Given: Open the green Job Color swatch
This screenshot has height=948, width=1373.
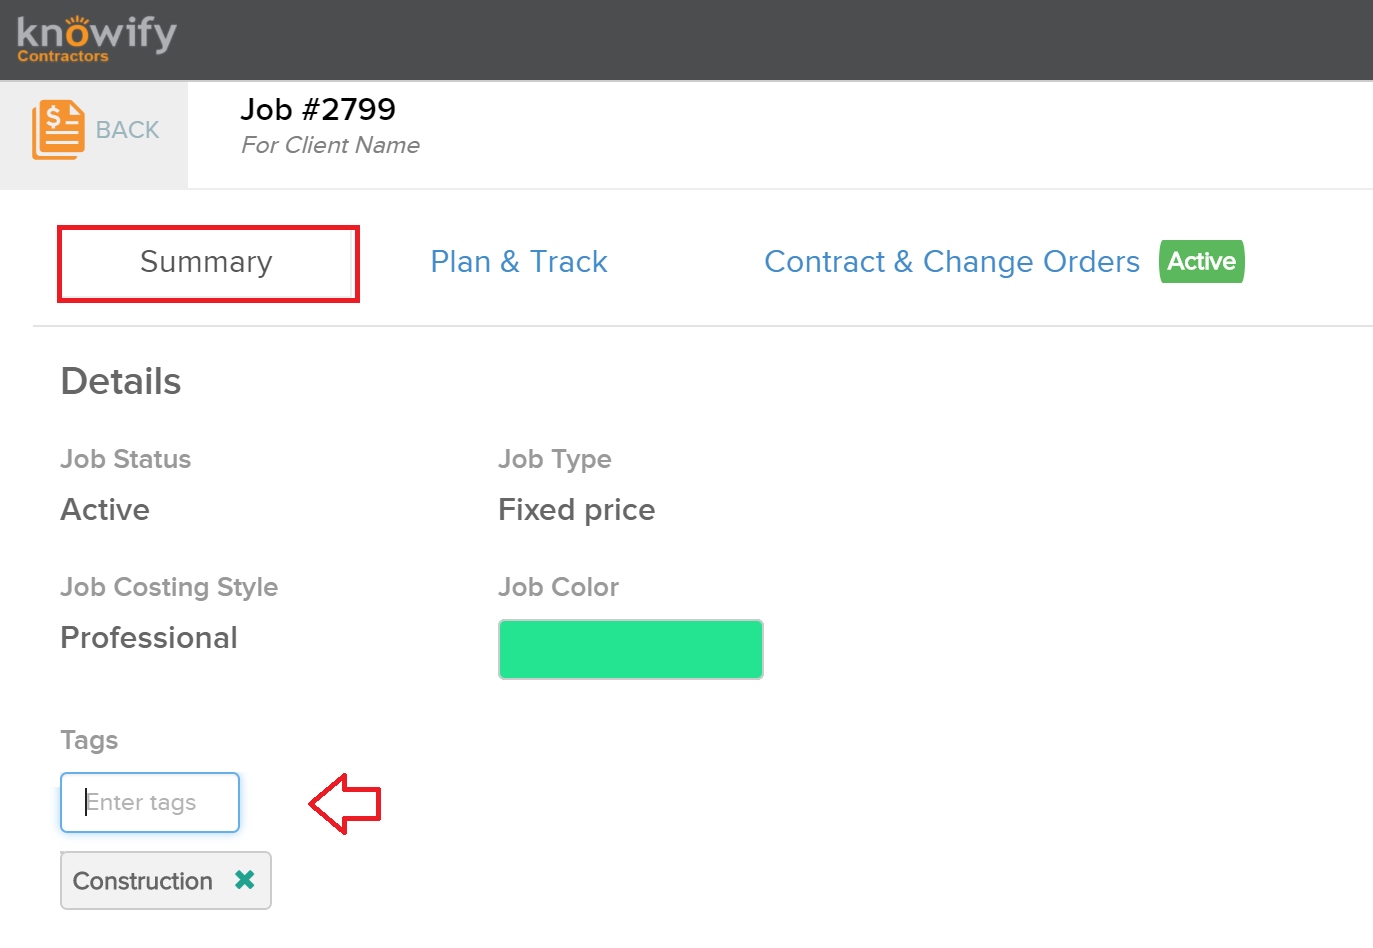Looking at the screenshot, I should coord(631,649).
